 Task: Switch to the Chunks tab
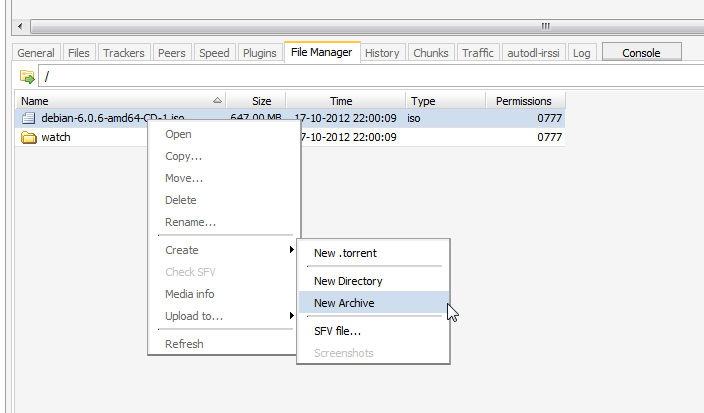(x=431, y=53)
